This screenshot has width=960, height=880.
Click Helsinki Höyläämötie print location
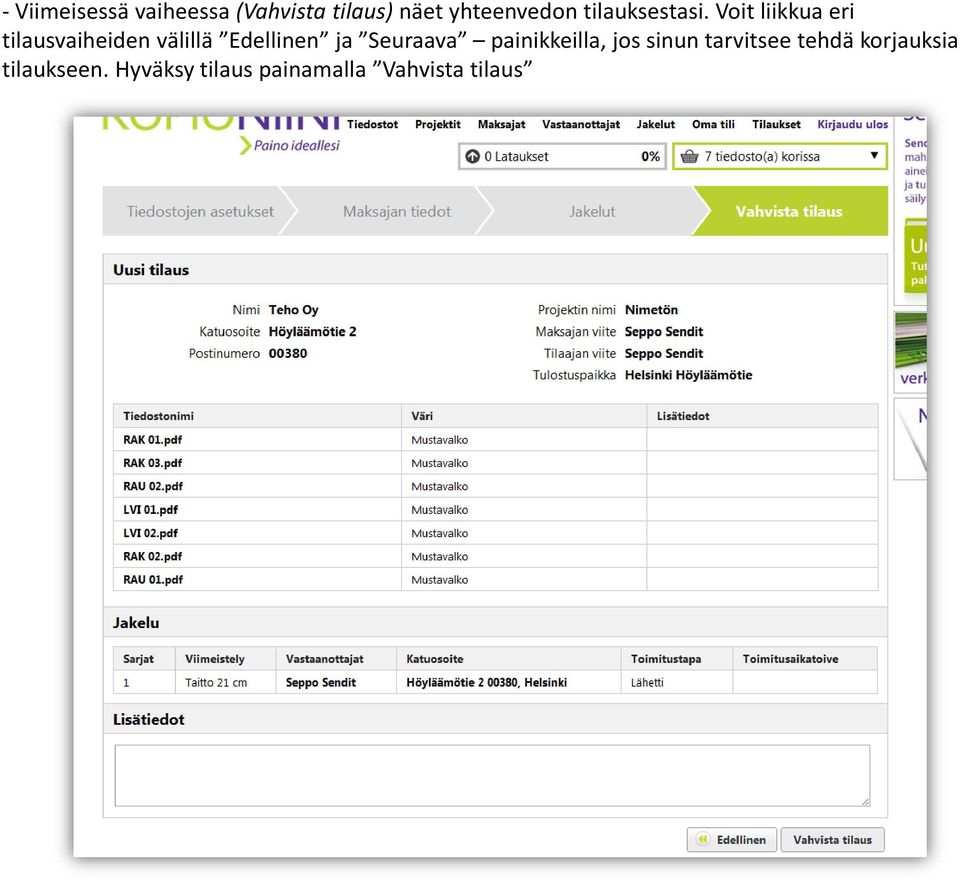(x=688, y=375)
